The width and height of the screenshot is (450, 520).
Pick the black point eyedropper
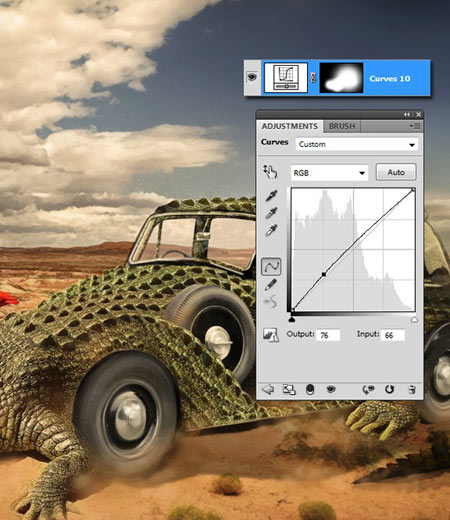(271, 196)
